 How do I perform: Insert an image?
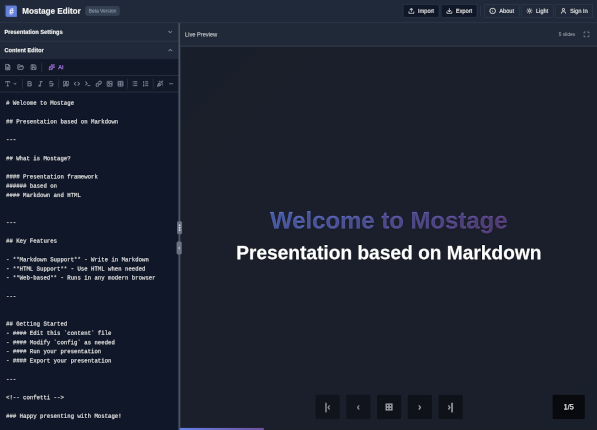pos(110,84)
